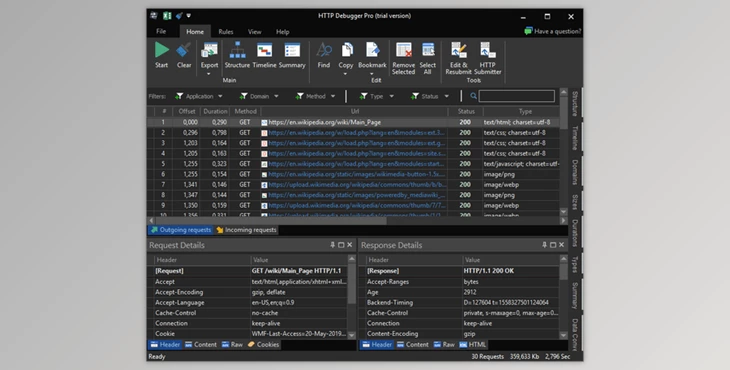Open the Timeline view

264,55
